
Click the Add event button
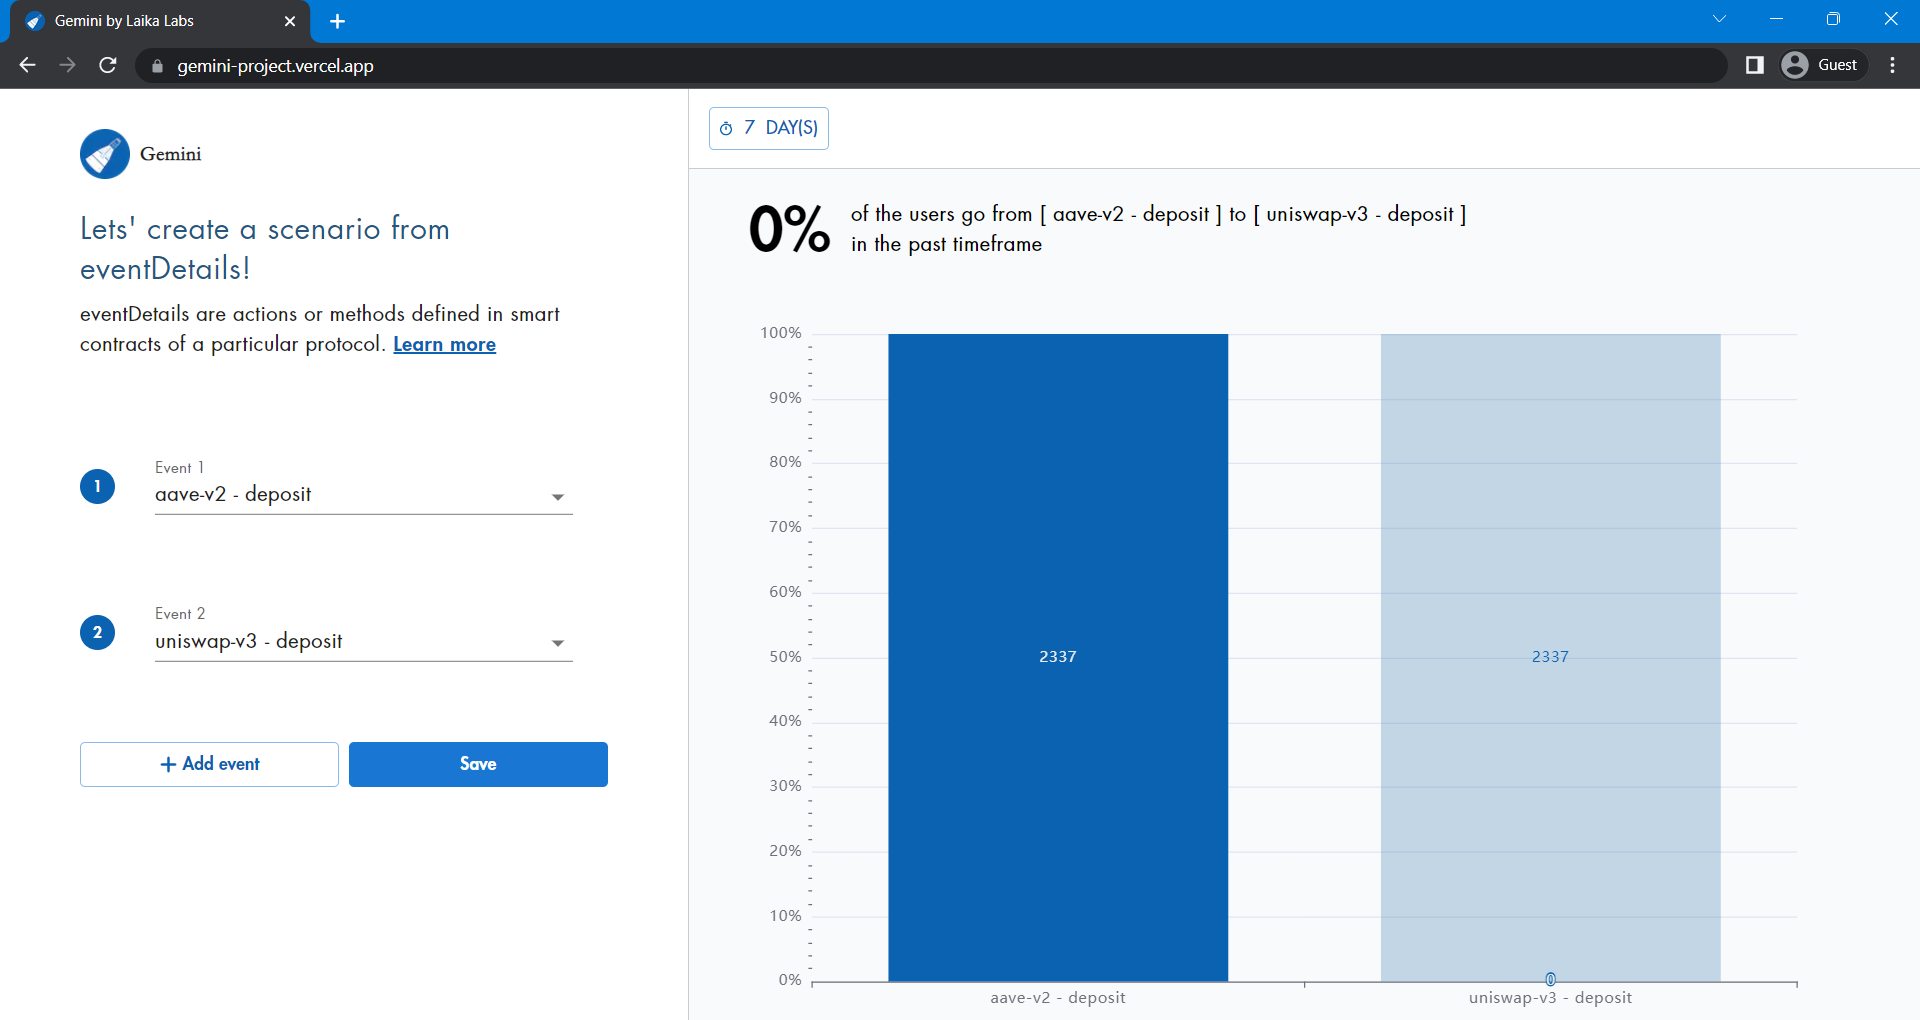209,764
